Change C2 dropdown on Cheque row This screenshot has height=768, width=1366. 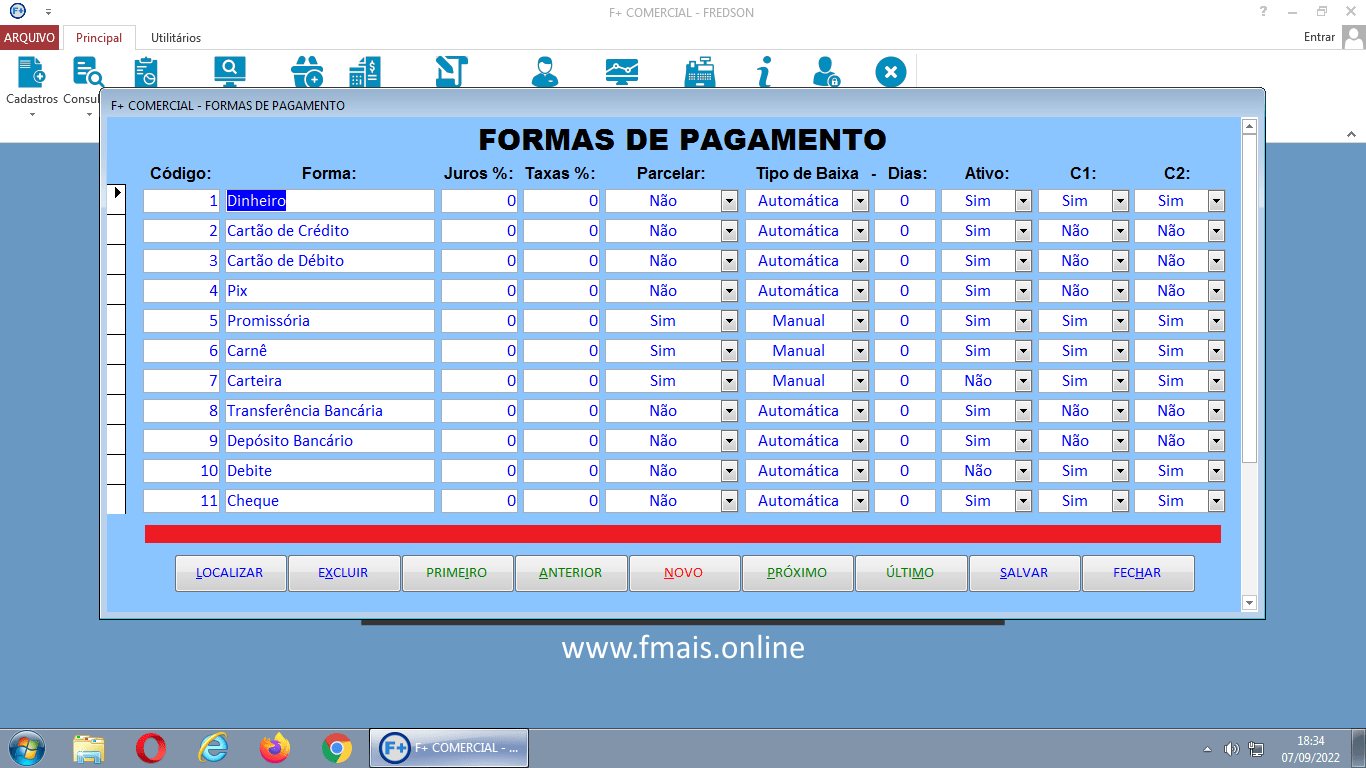(x=1216, y=500)
